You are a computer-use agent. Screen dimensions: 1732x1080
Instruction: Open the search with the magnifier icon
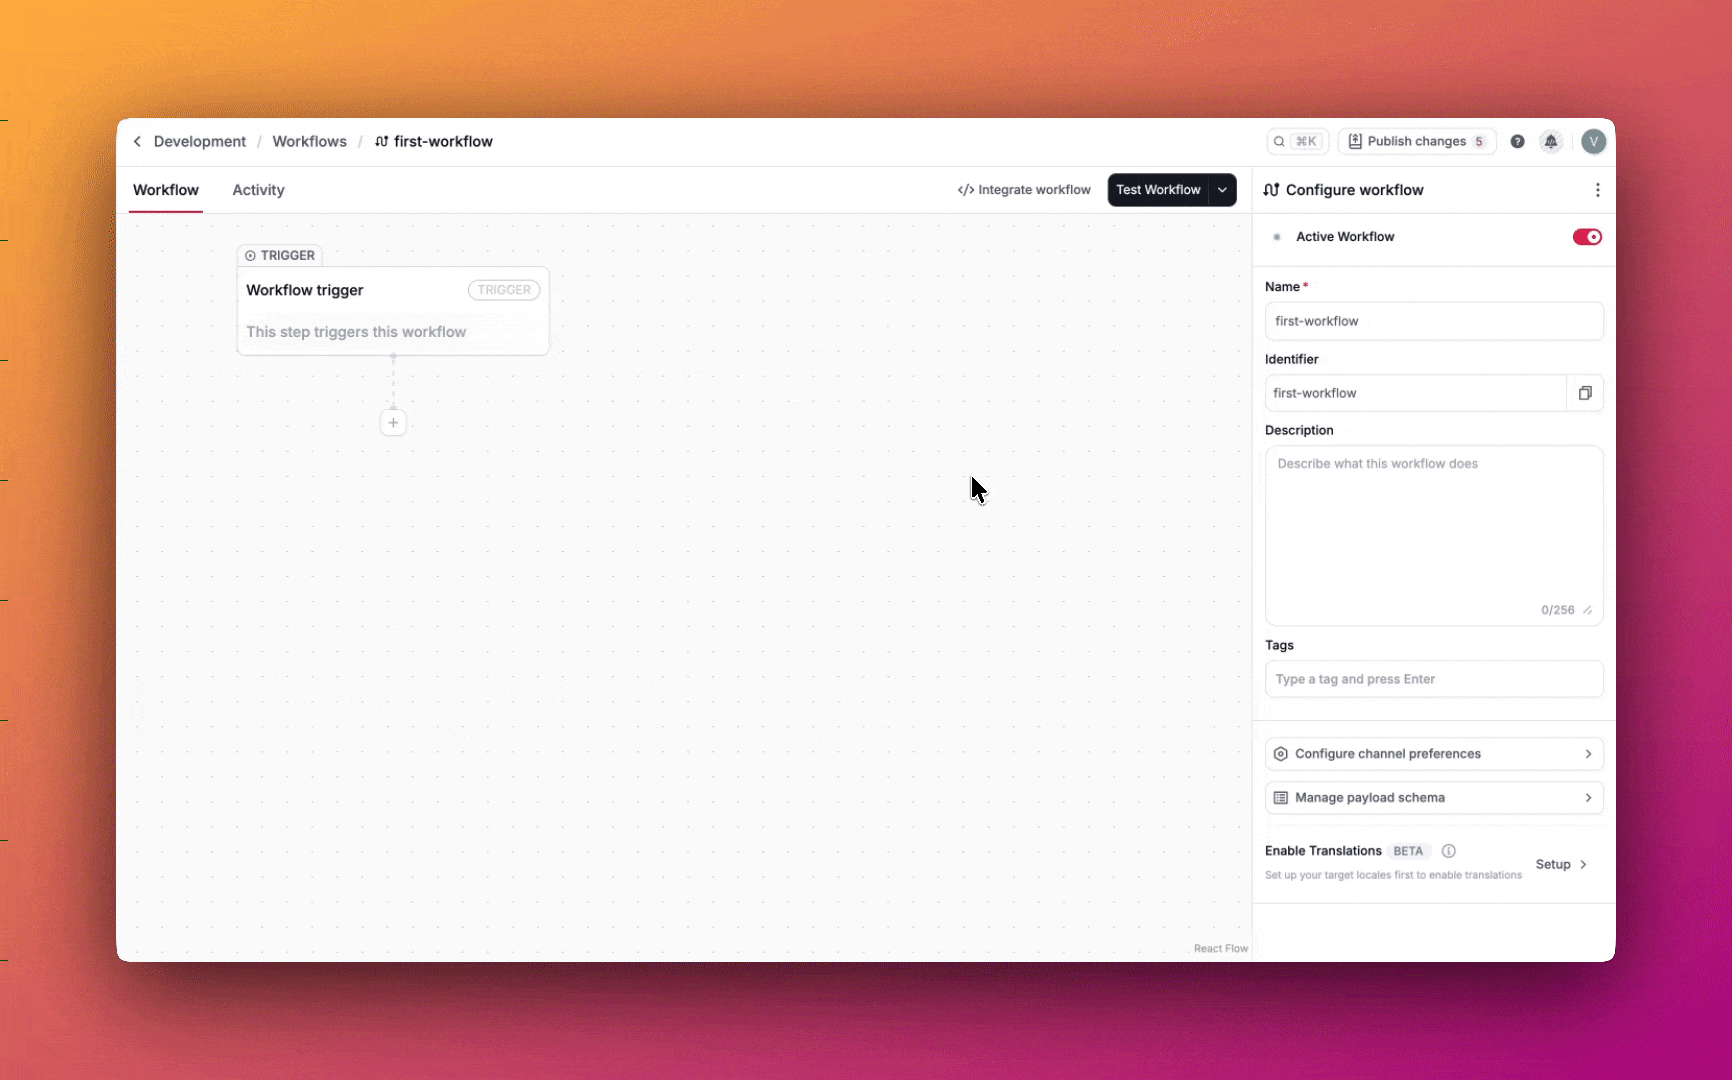1281,141
